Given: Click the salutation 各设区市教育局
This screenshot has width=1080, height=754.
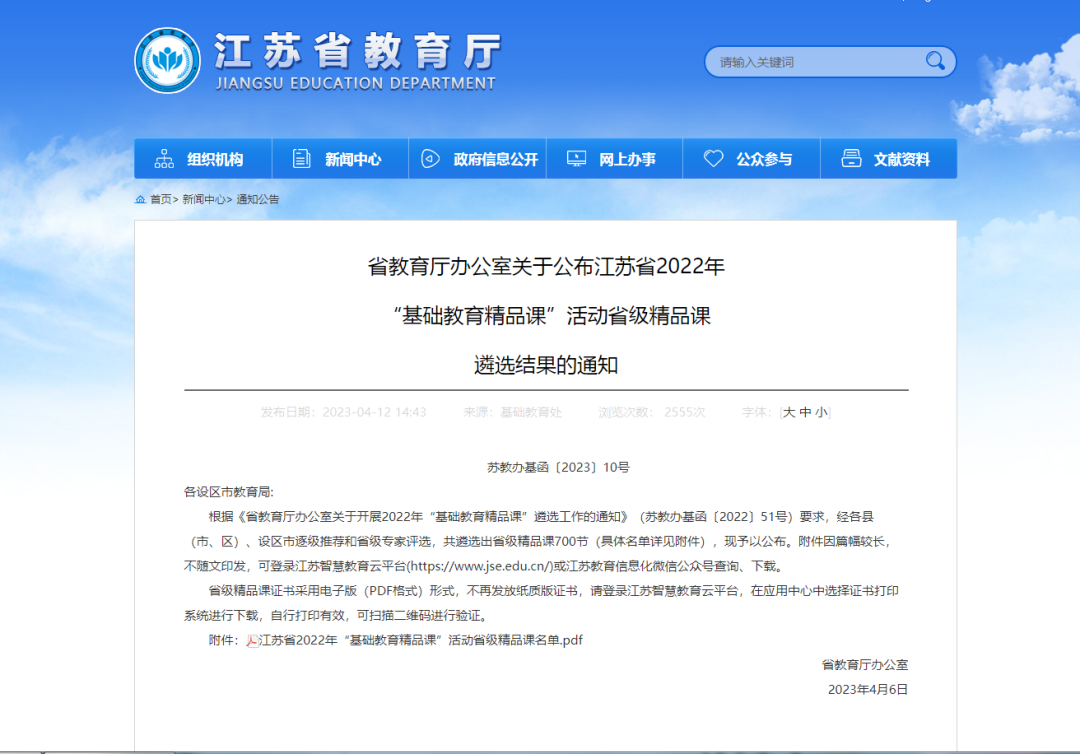Looking at the screenshot, I should click(x=228, y=492).
